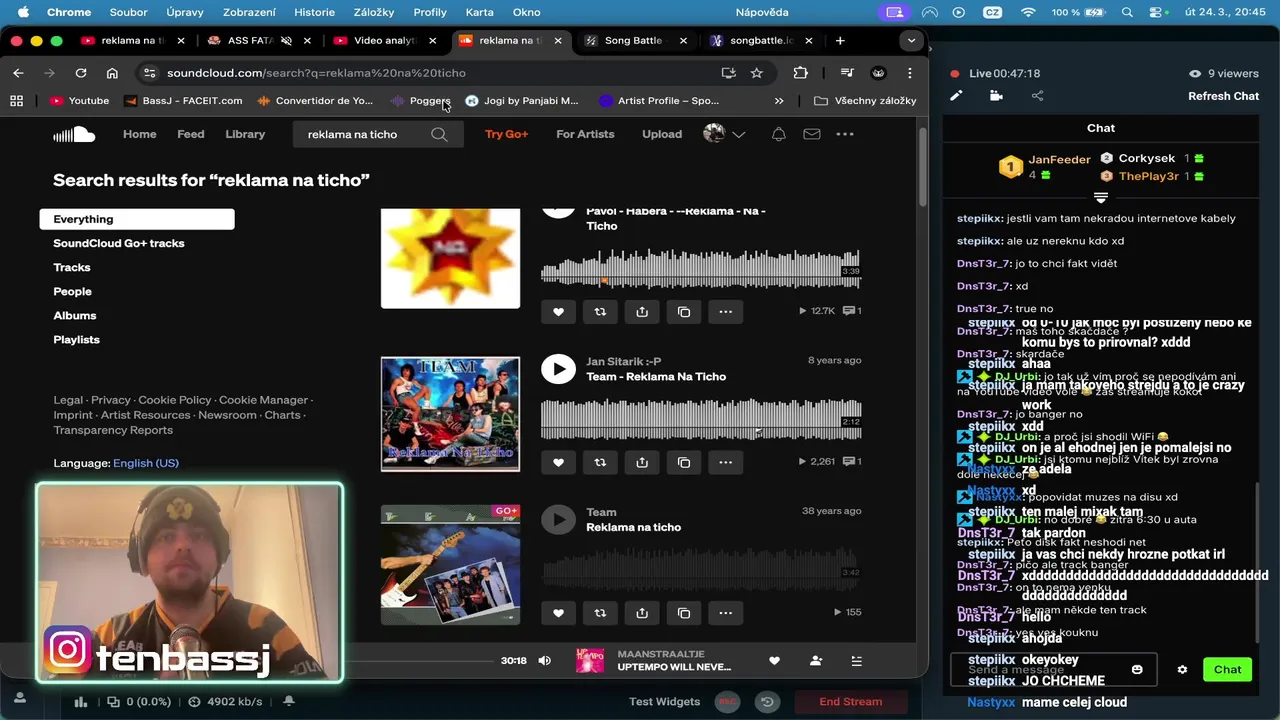Open Chrome extensions puzzle icon
Screen dimensions: 1280x720
click(x=800, y=73)
